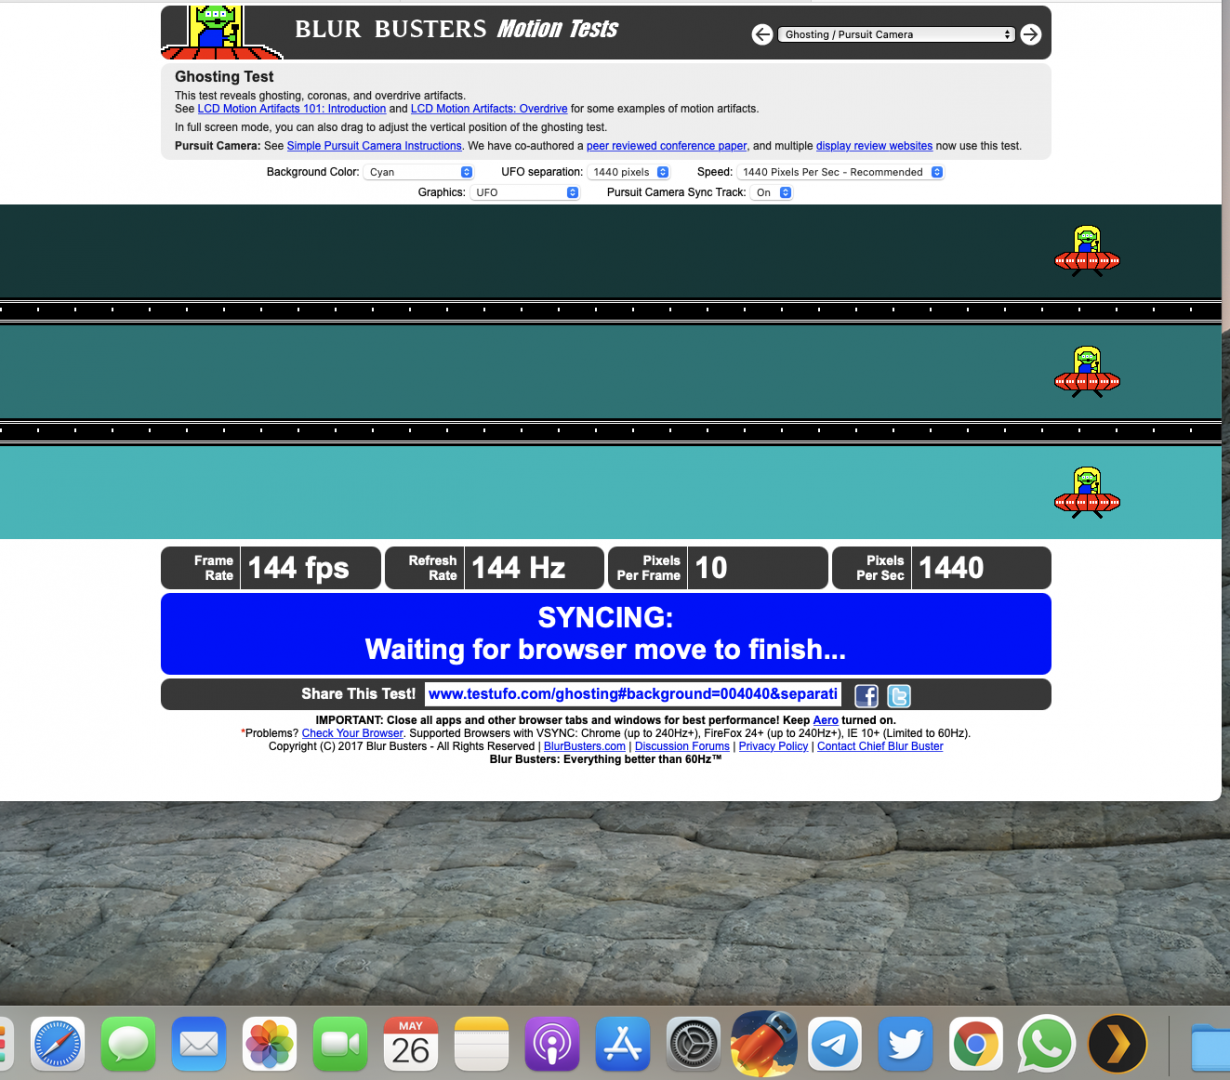
Task: Go to the previous motion test arrow
Action: pos(762,35)
